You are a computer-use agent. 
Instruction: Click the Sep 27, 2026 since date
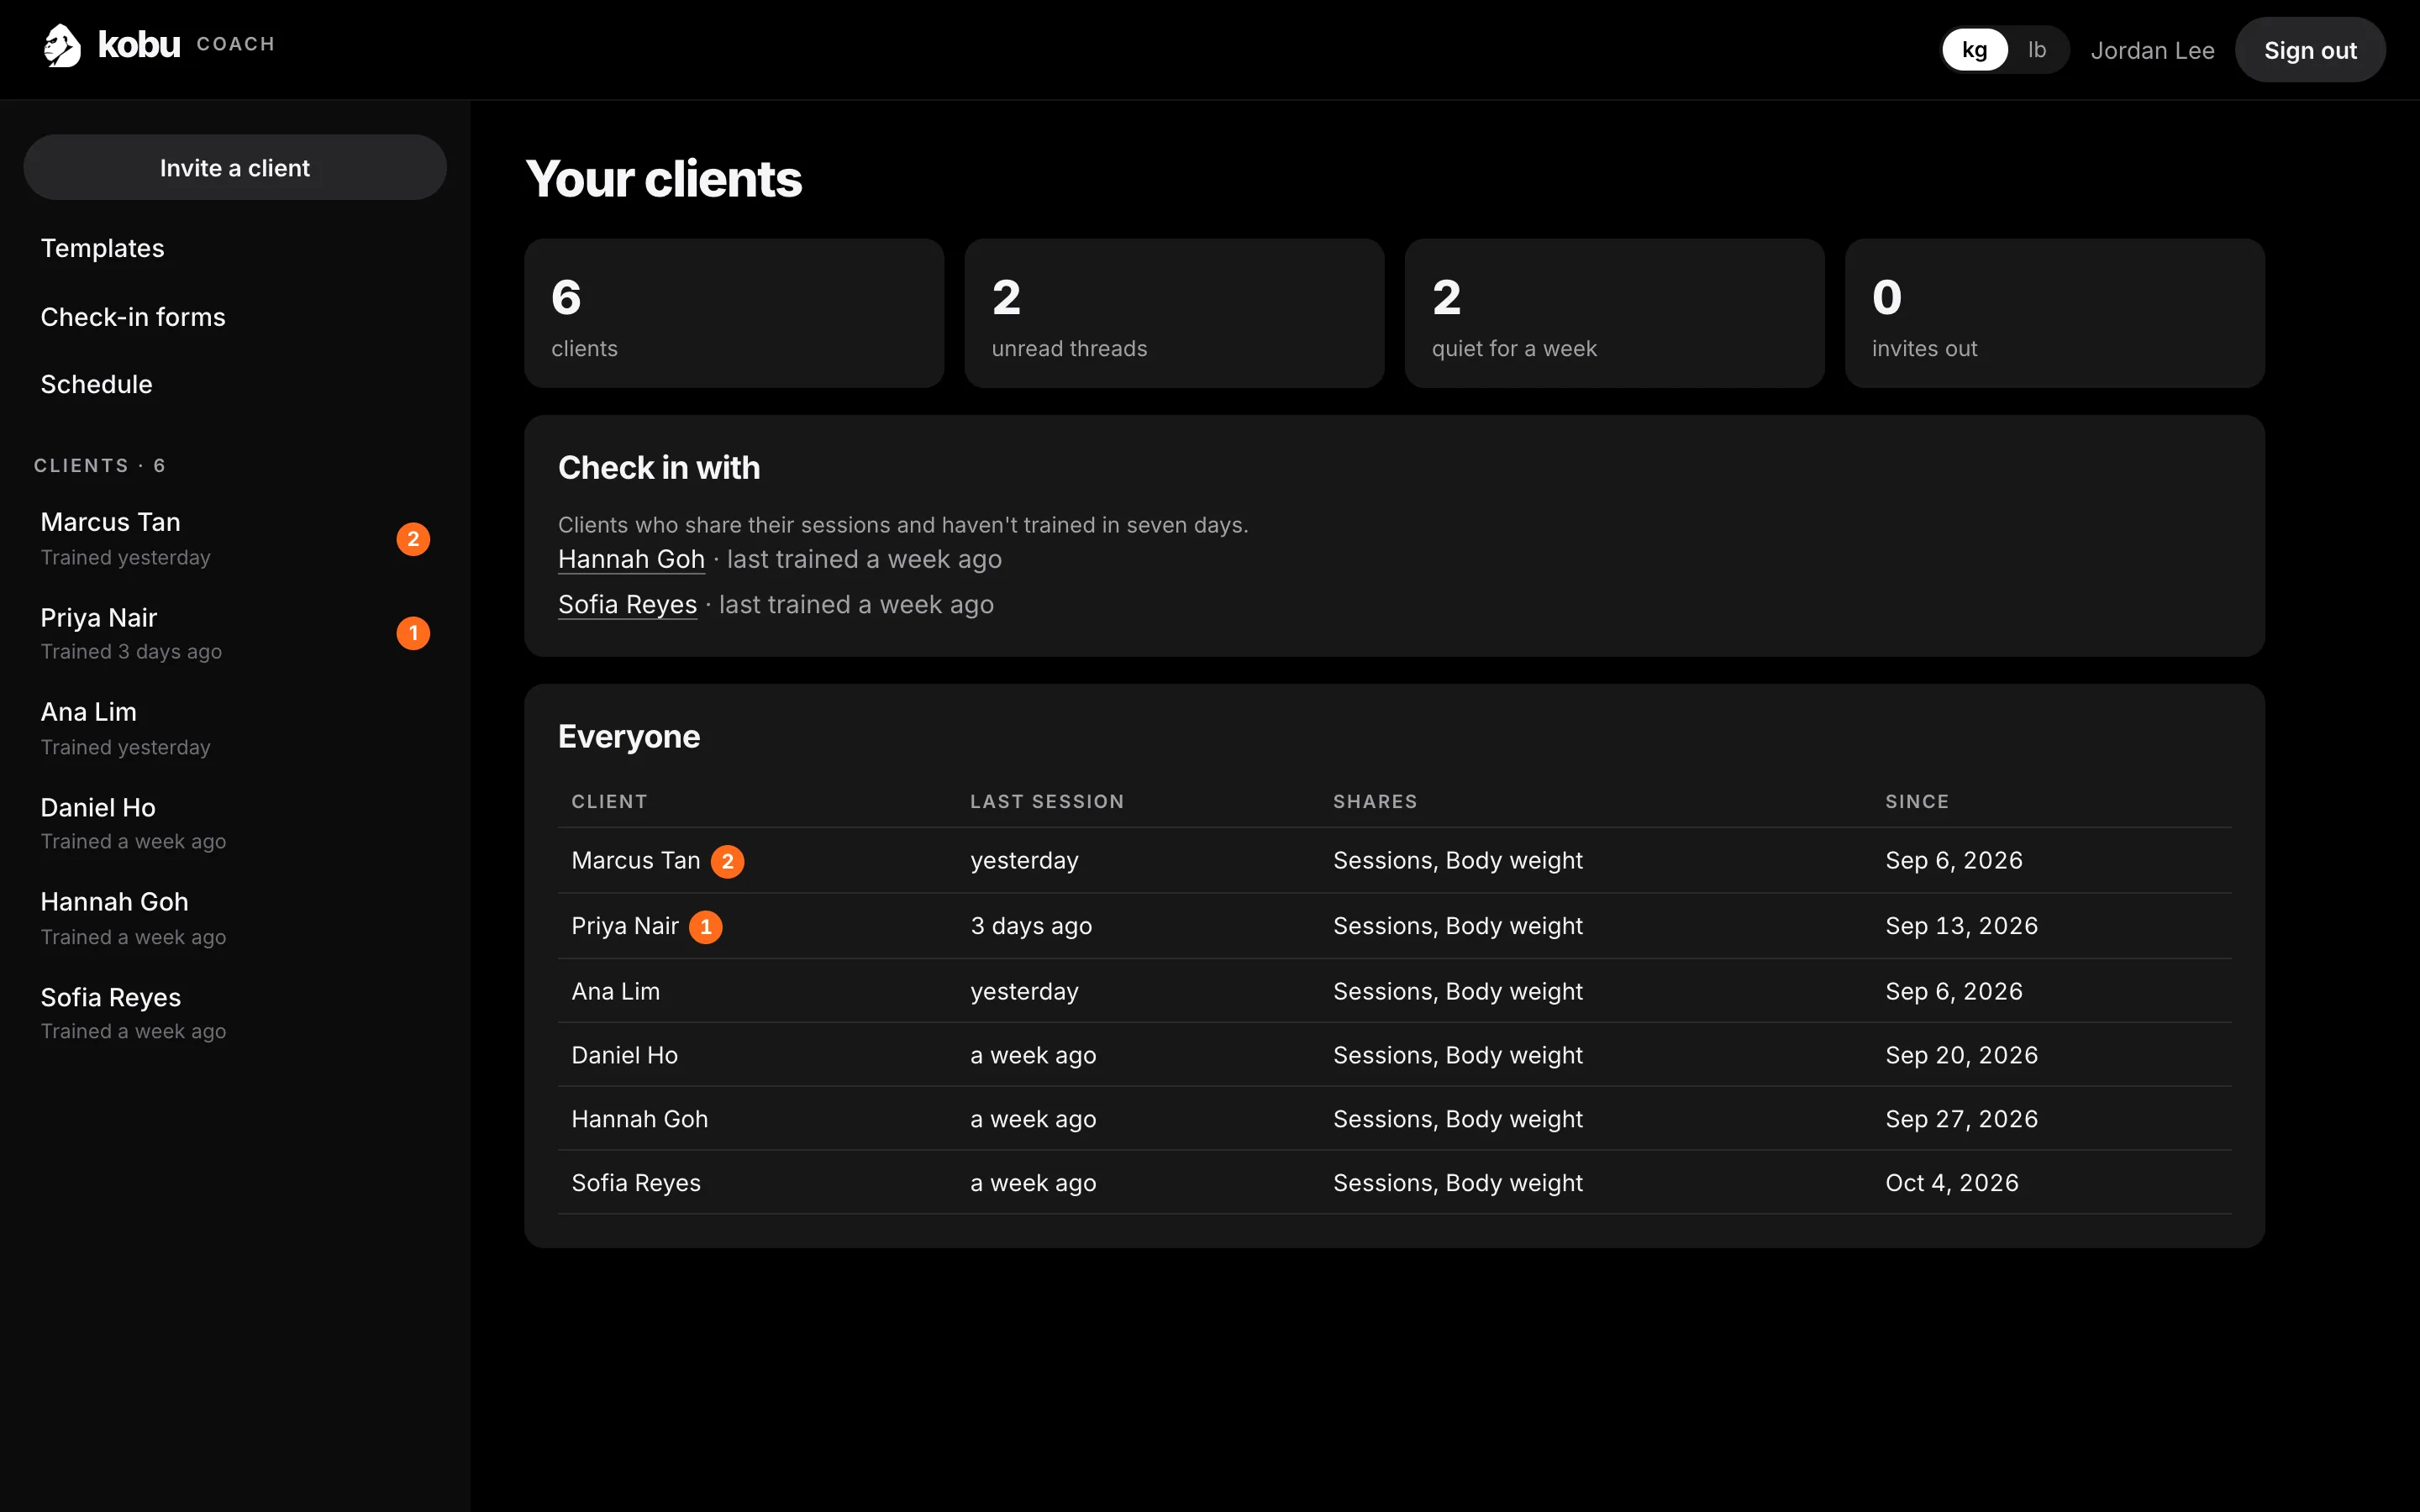point(1961,1119)
